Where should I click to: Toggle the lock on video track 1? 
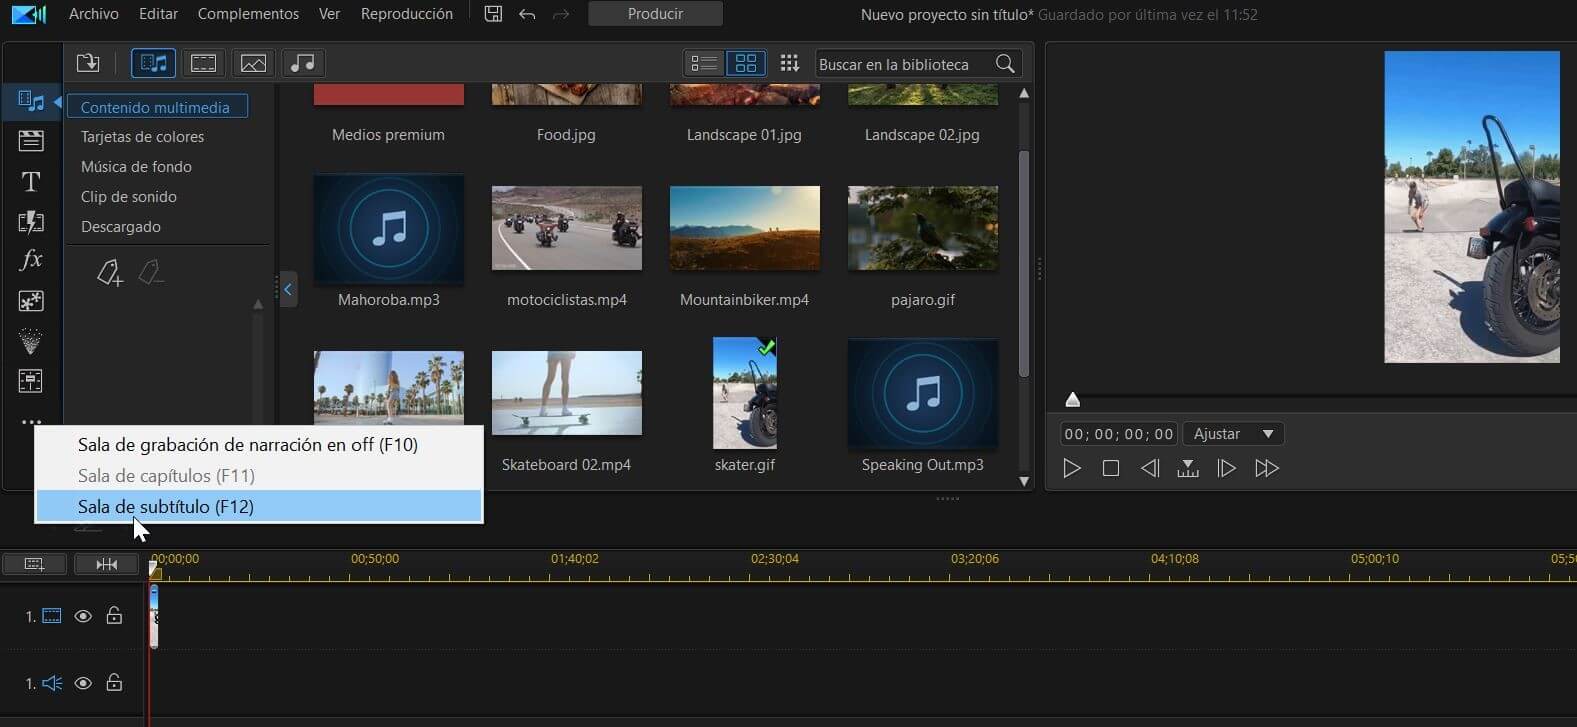pyautogui.click(x=114, y=616)
